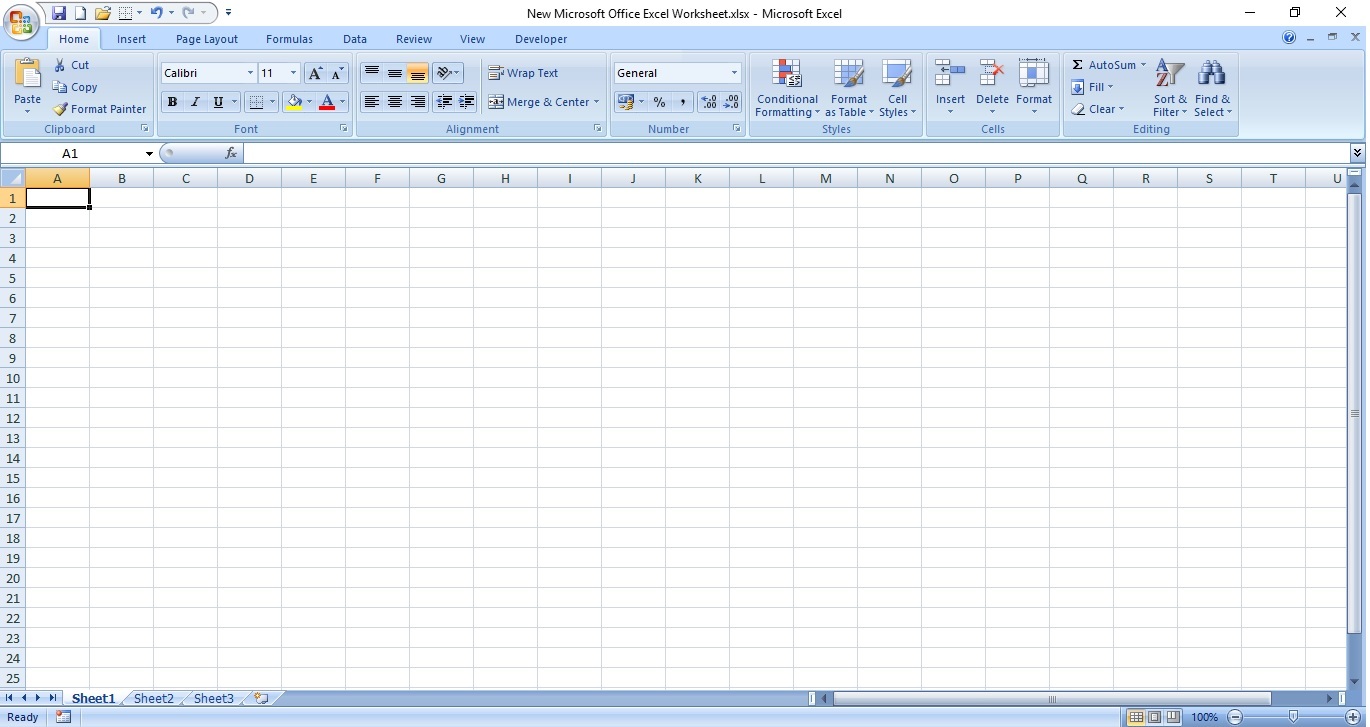Apply italic formatting
The height and width of the screenshot is (727, 1370).
pyautogui.click(x=195, y=102)
